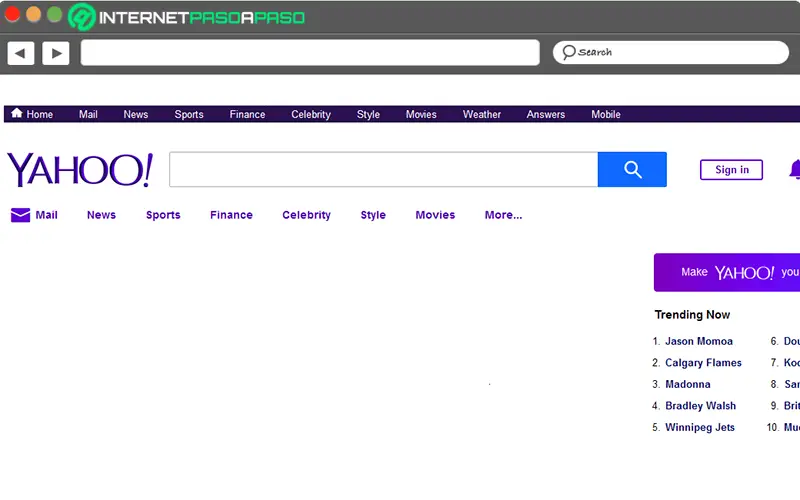The height and width of the screenshot is (500, 800).
Task: Click the Home house icon in top bar
Action: 17,113
